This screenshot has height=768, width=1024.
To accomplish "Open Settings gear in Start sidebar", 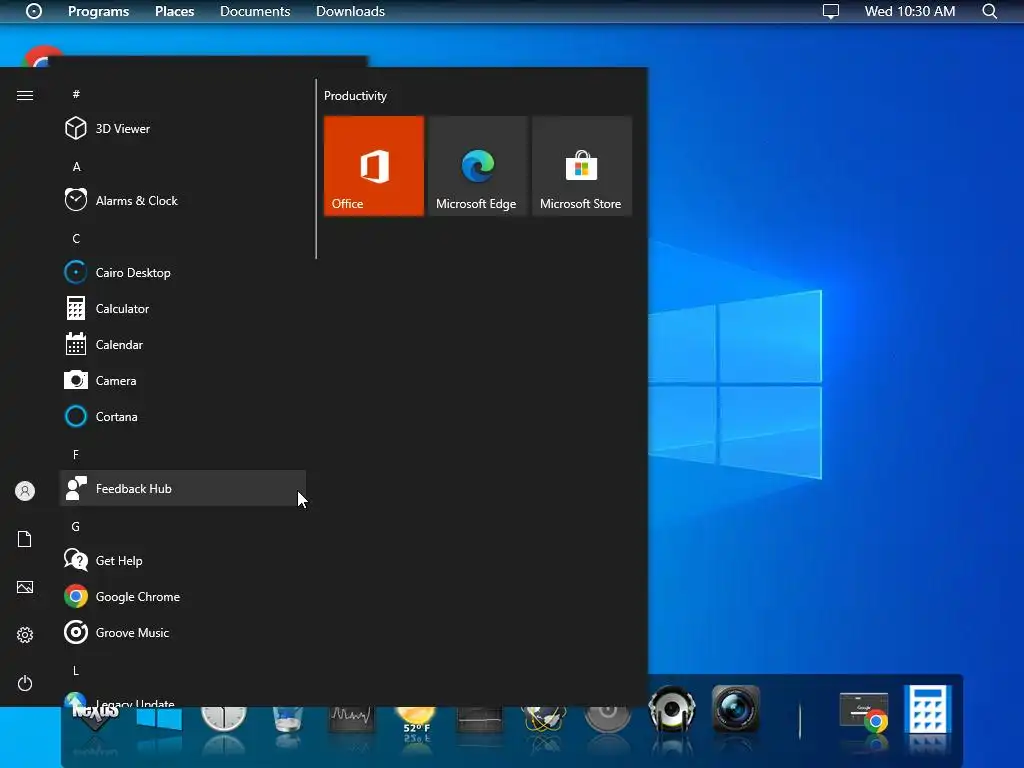I will pos(25,635).
